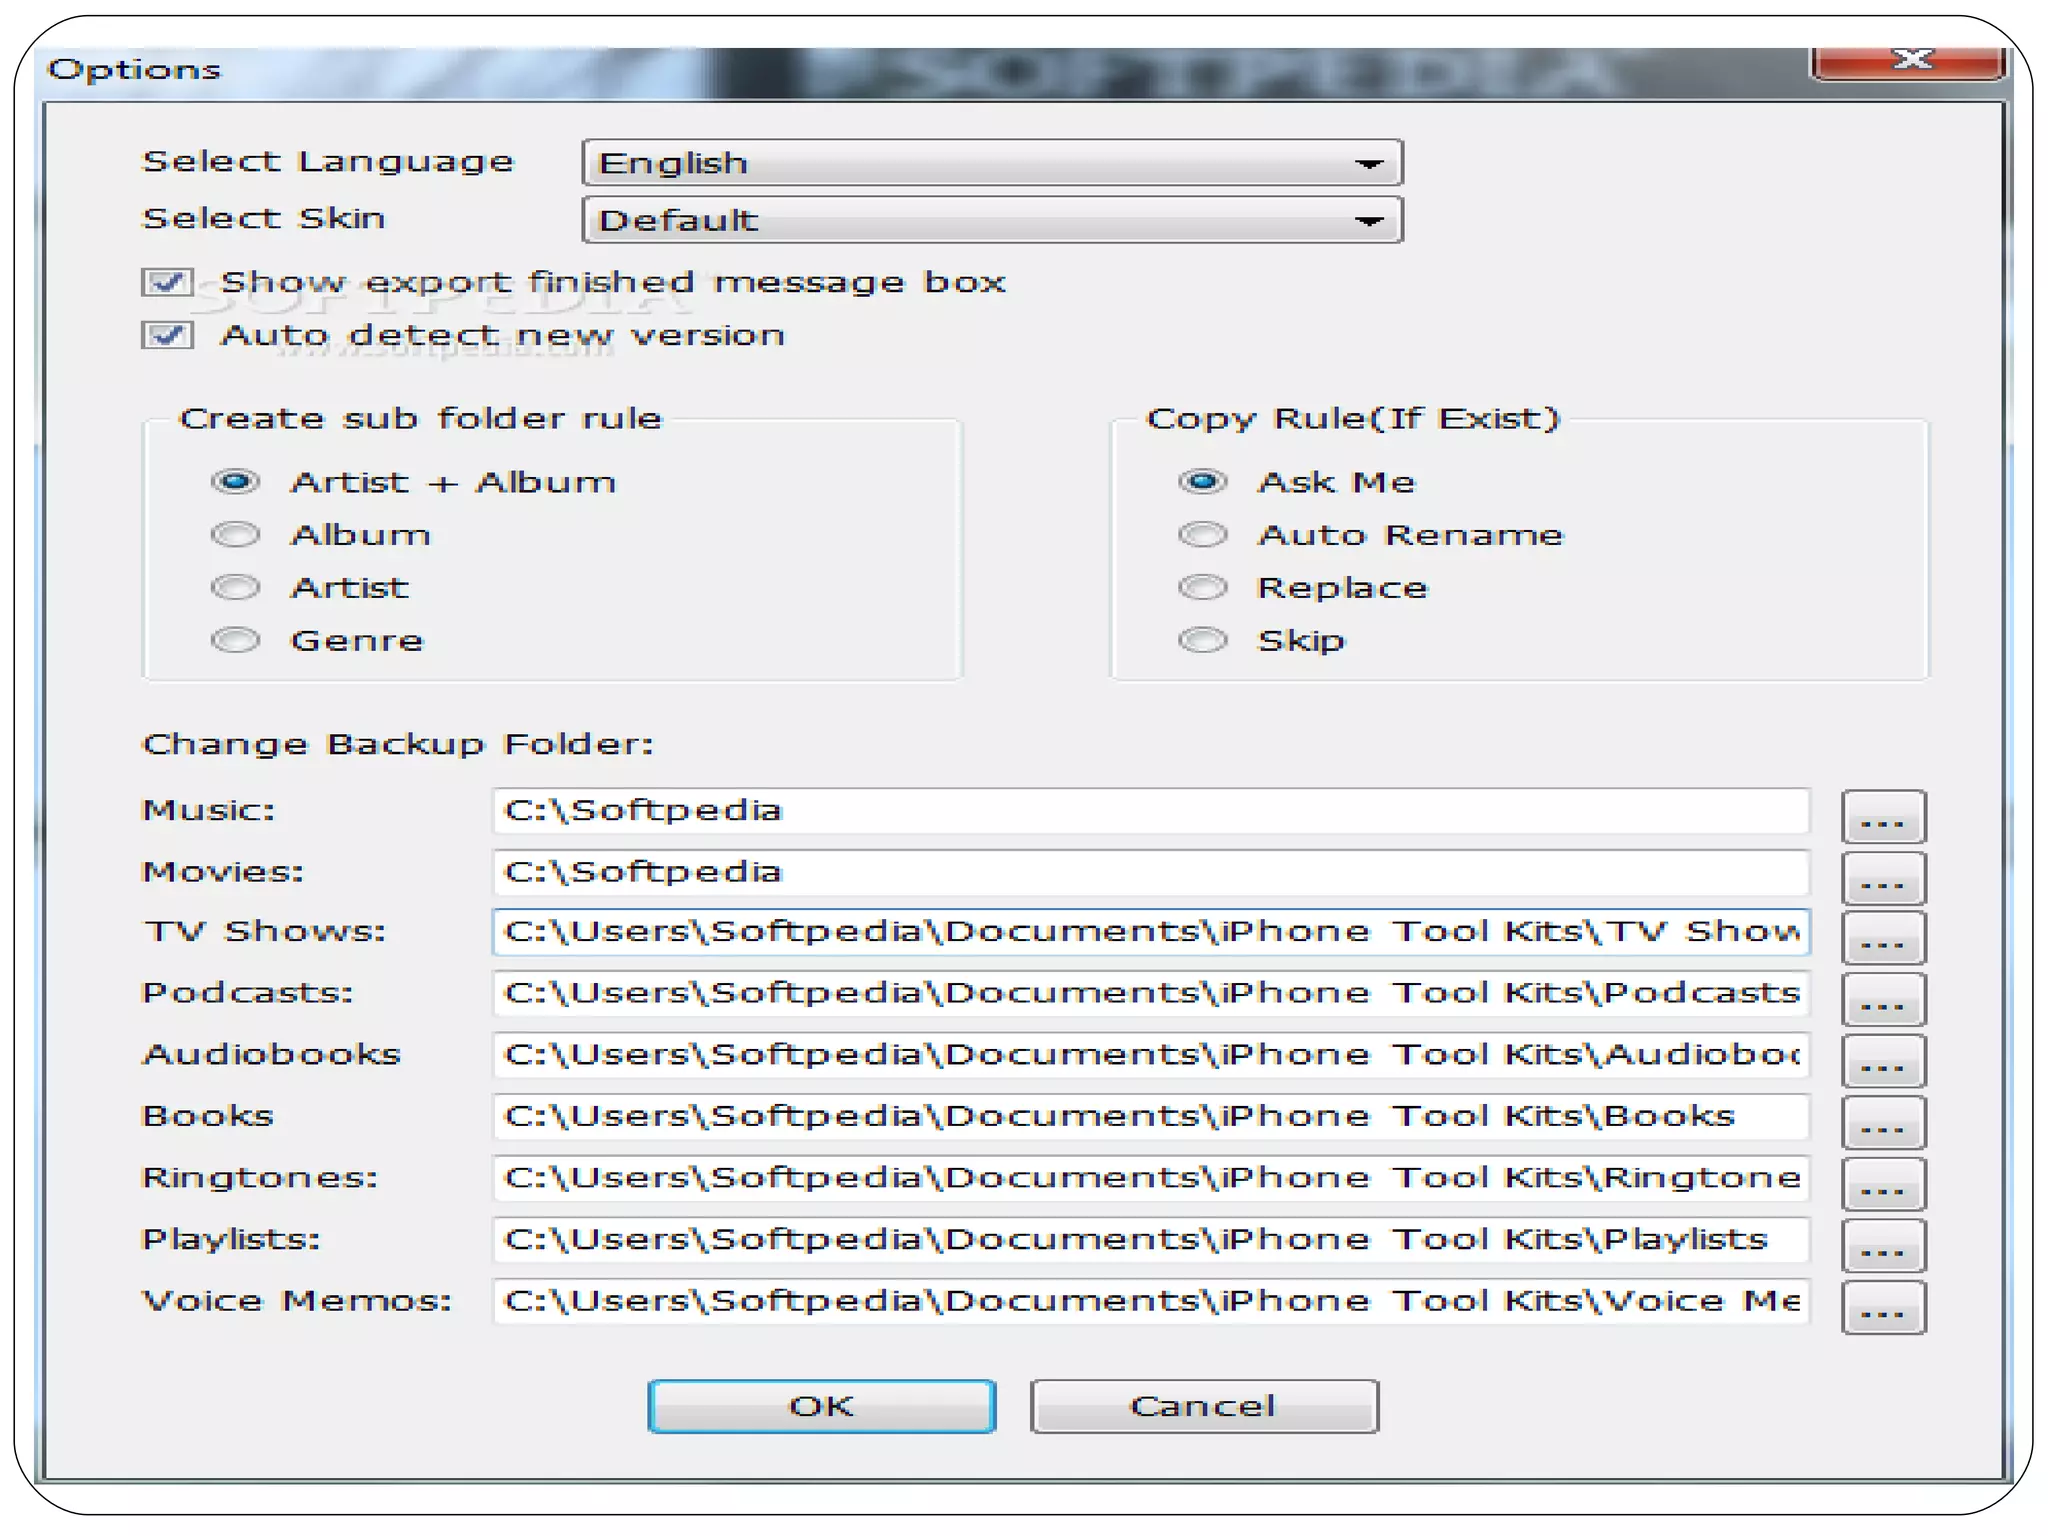Click the Voice Memos browse button

[1882, 1307]
